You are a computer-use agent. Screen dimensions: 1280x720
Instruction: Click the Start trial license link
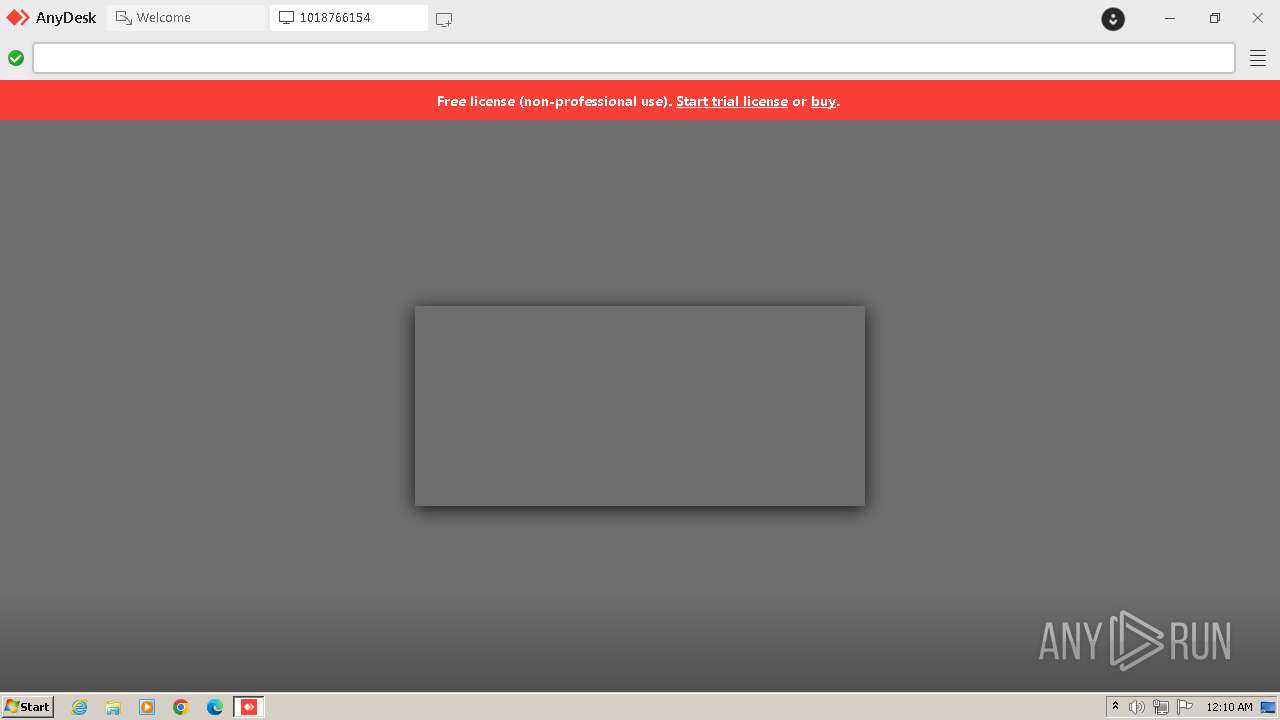pyautogui.click(x=732, y=101)
